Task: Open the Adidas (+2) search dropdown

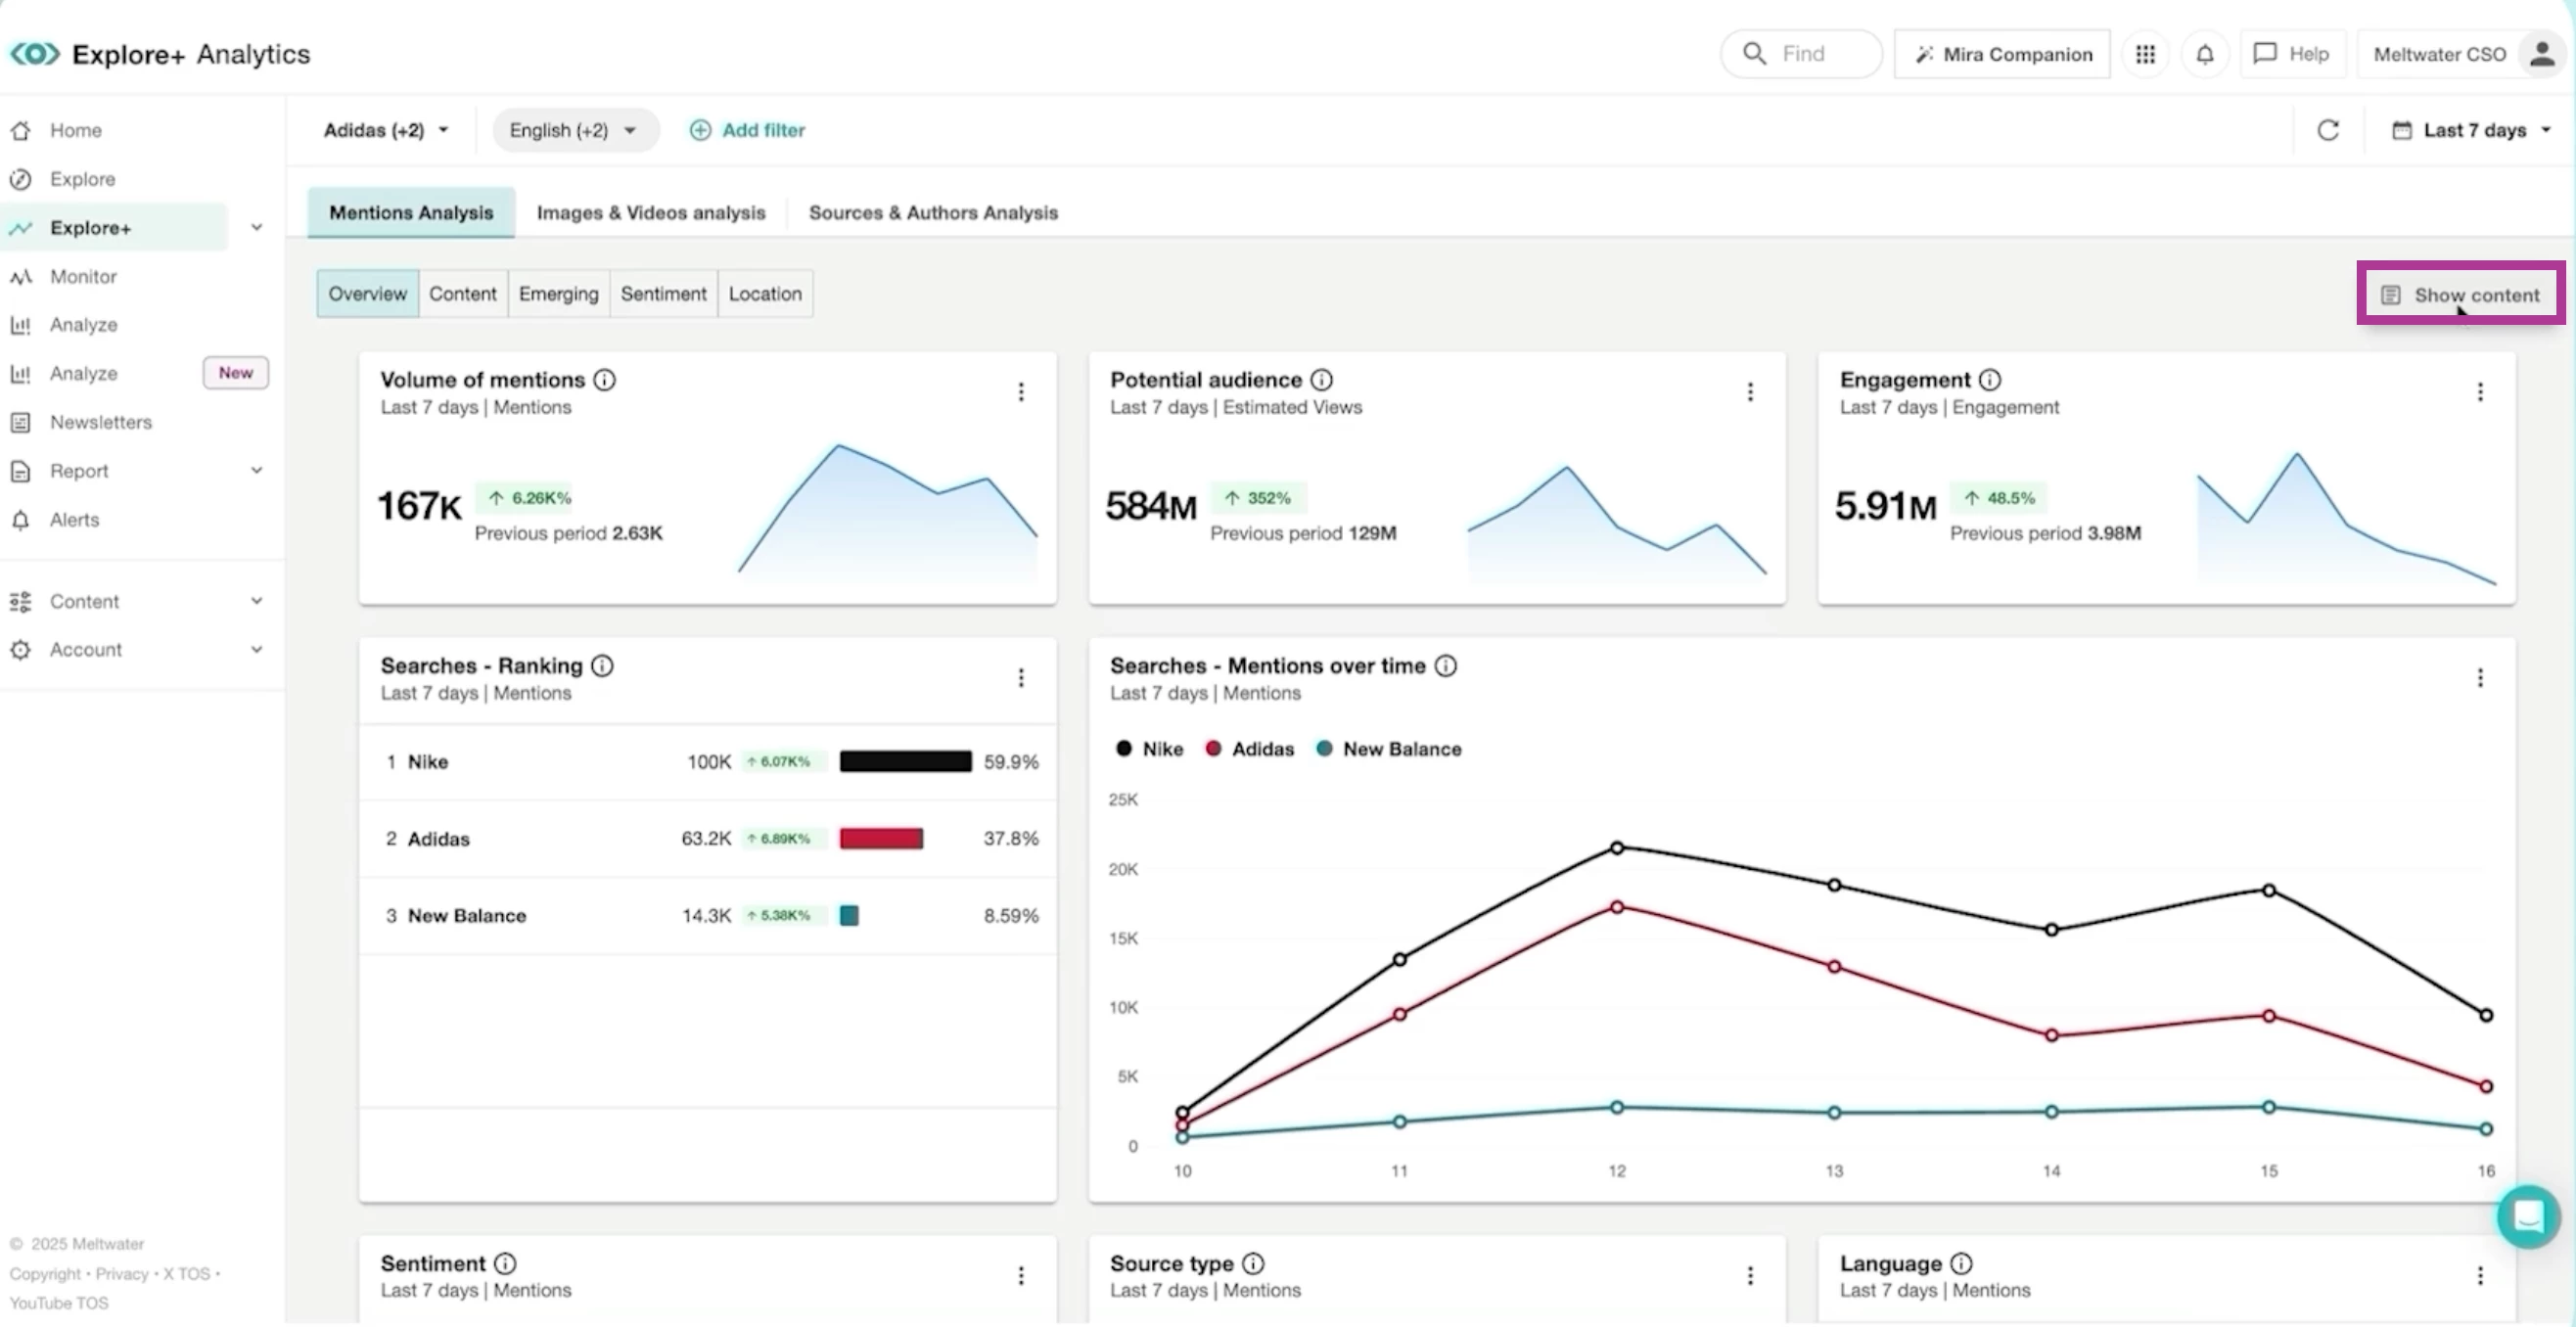Action: click(x=385, y=130)
